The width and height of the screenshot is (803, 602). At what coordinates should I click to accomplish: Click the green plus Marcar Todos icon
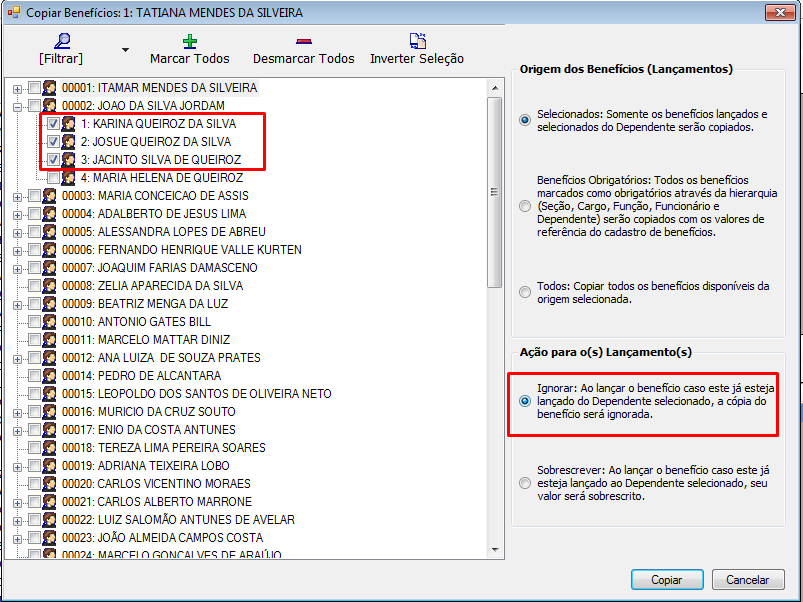coord(190,41)
